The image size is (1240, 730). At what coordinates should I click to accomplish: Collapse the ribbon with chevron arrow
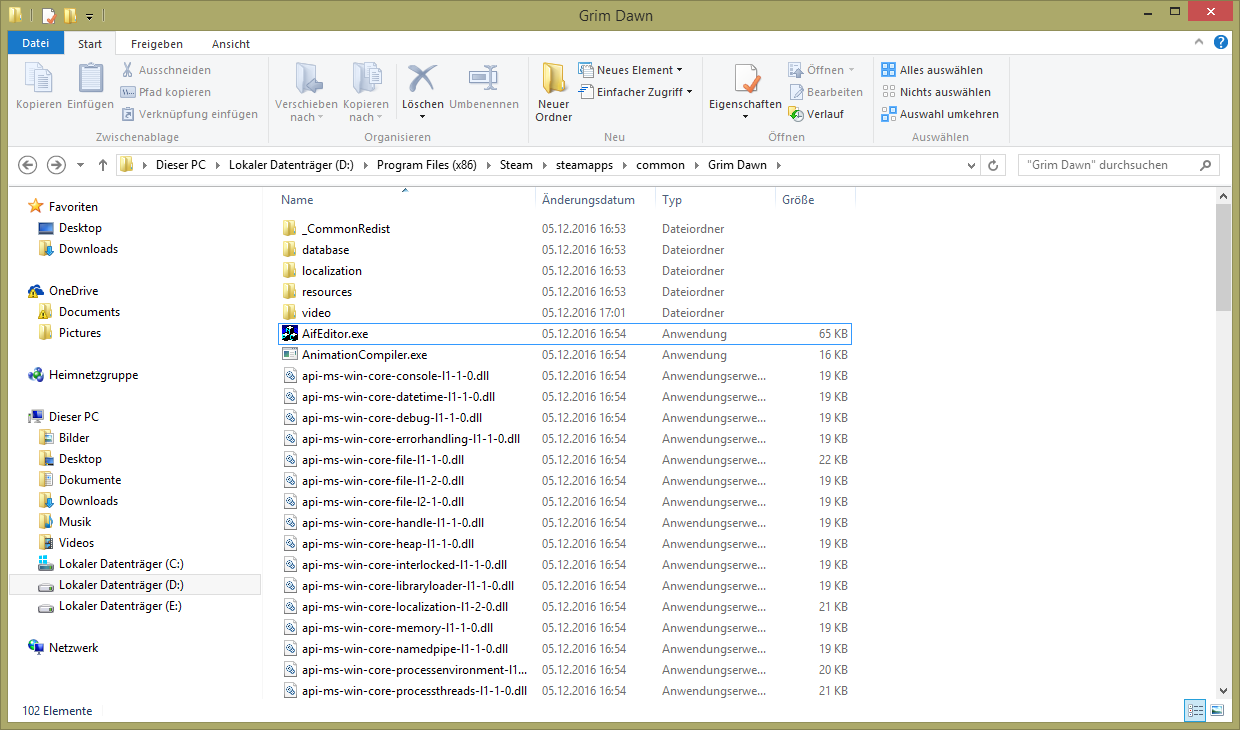coord(1201,42)
